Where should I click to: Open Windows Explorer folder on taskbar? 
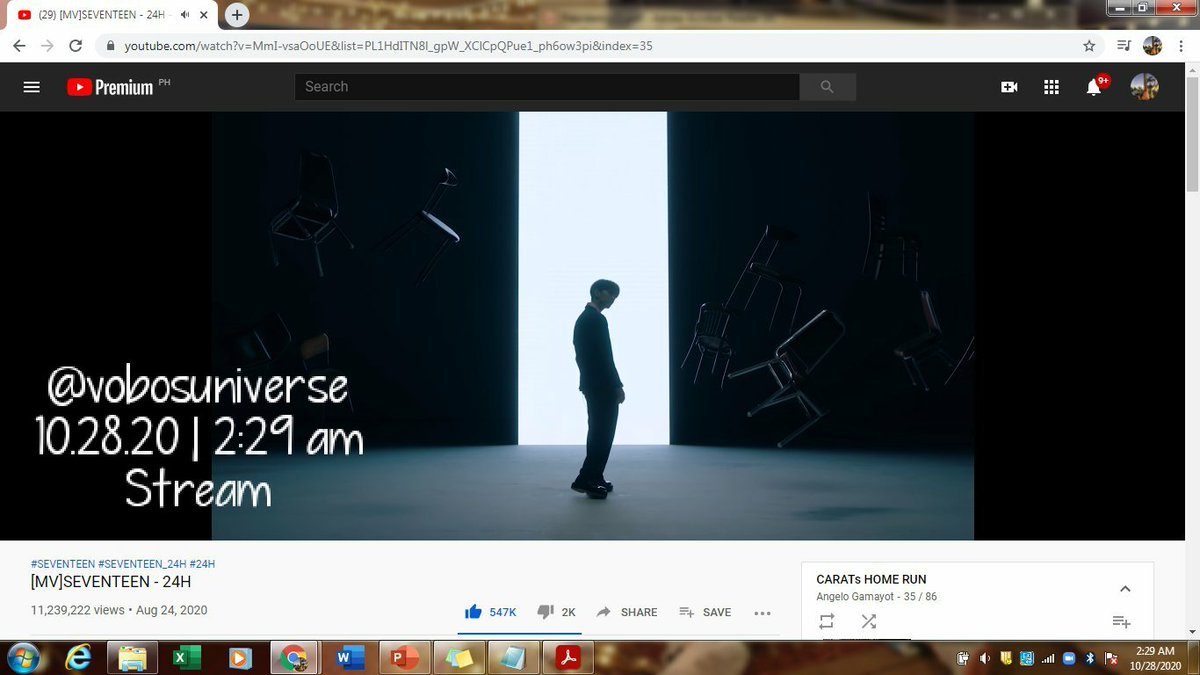(x=132, y=658)
